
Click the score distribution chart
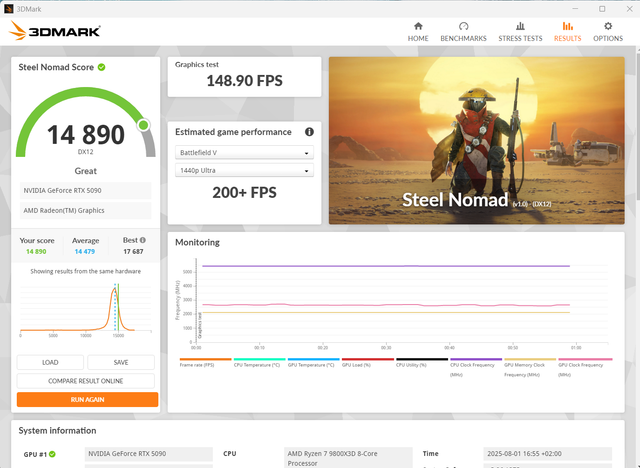coord(86,309)
